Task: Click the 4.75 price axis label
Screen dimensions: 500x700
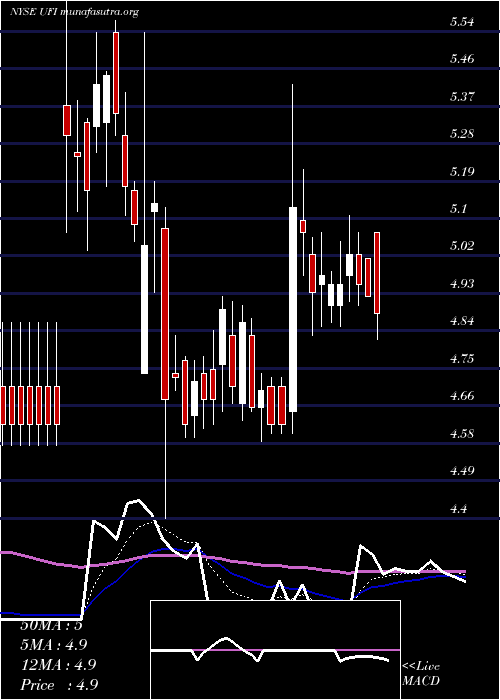Action: [462, 358]
